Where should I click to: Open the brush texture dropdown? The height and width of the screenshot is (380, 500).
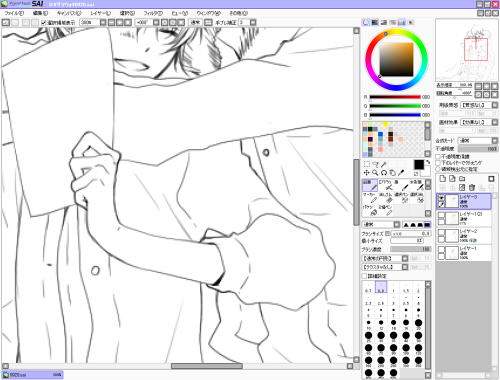click(x=385, y=267)
